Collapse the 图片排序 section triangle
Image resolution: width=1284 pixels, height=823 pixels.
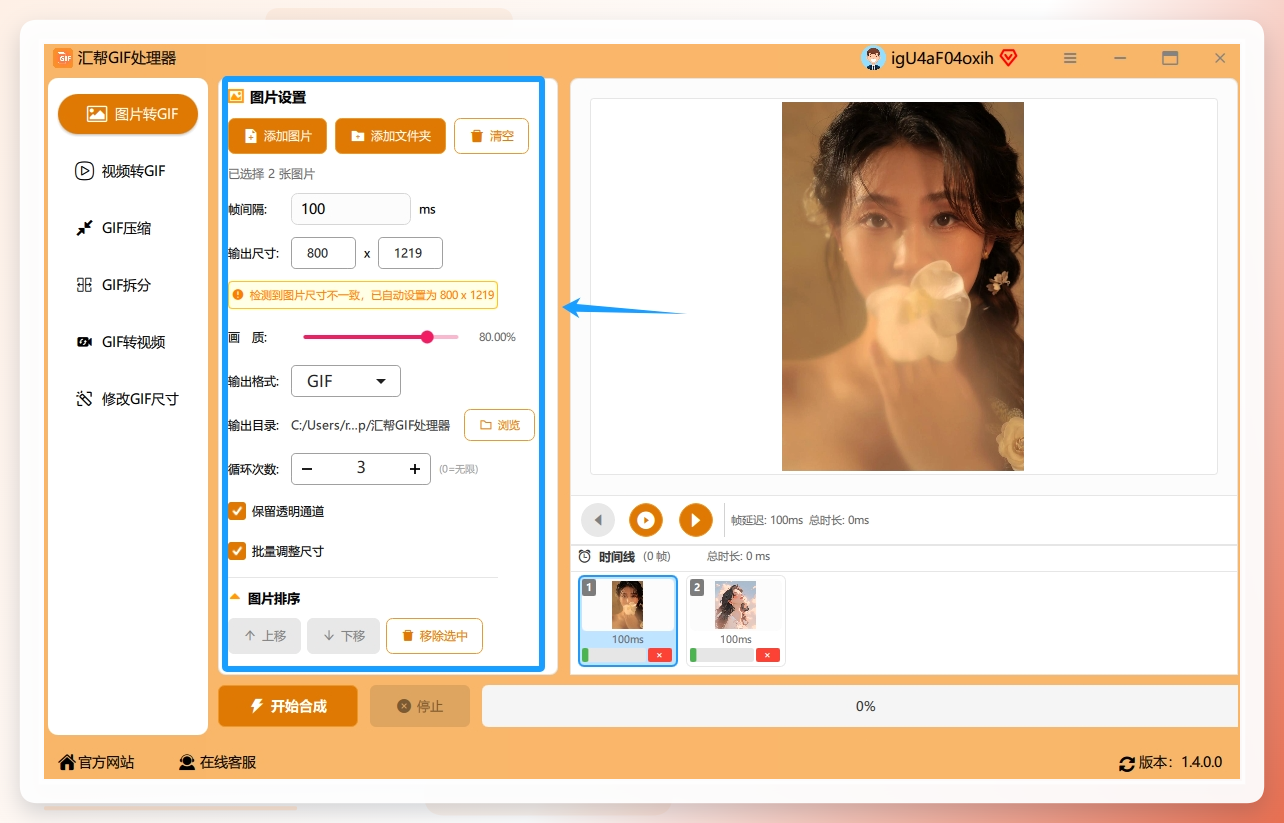tap(235, 597)
